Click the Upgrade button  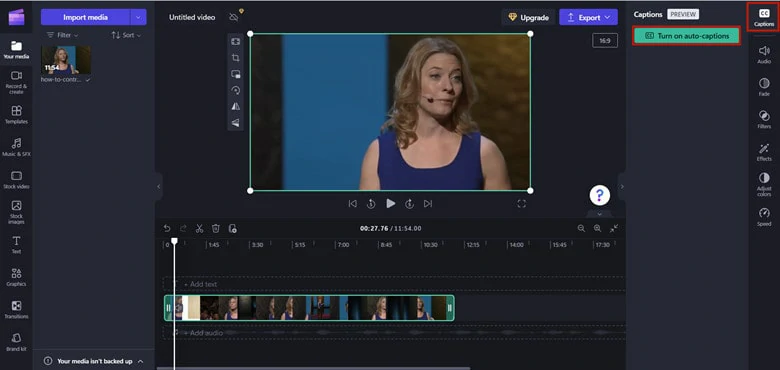click(528, 17)
